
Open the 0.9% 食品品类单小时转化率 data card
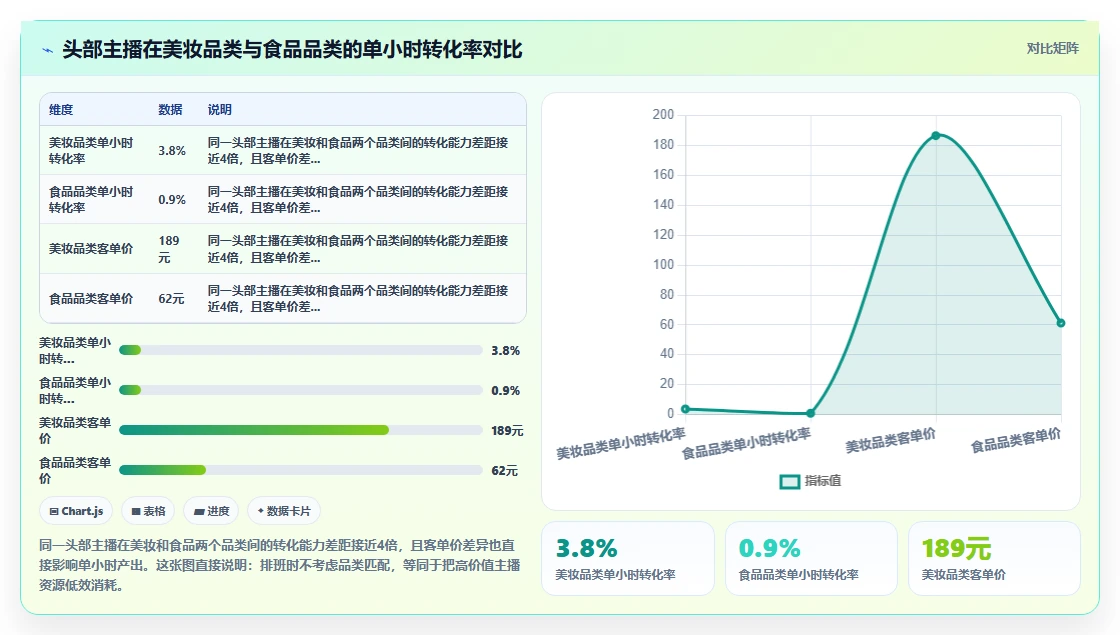coord(811,559)
